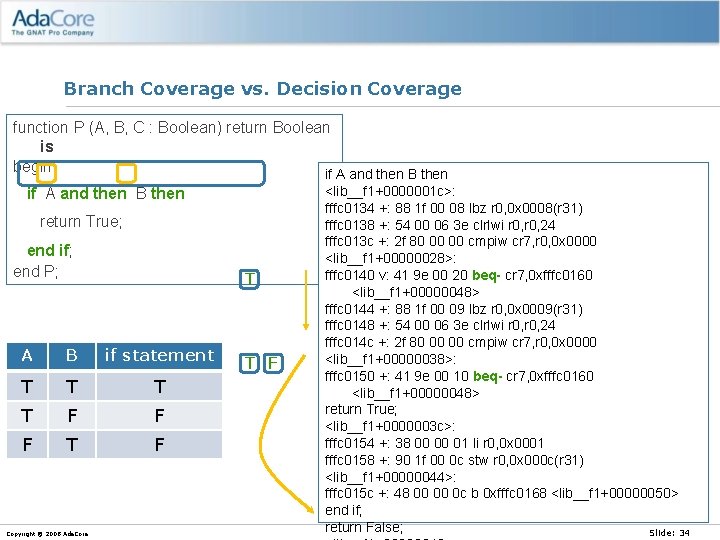Screen dimensions: 720x540
Task: Click the AdaCore logo
Action: tap(53, 22)
